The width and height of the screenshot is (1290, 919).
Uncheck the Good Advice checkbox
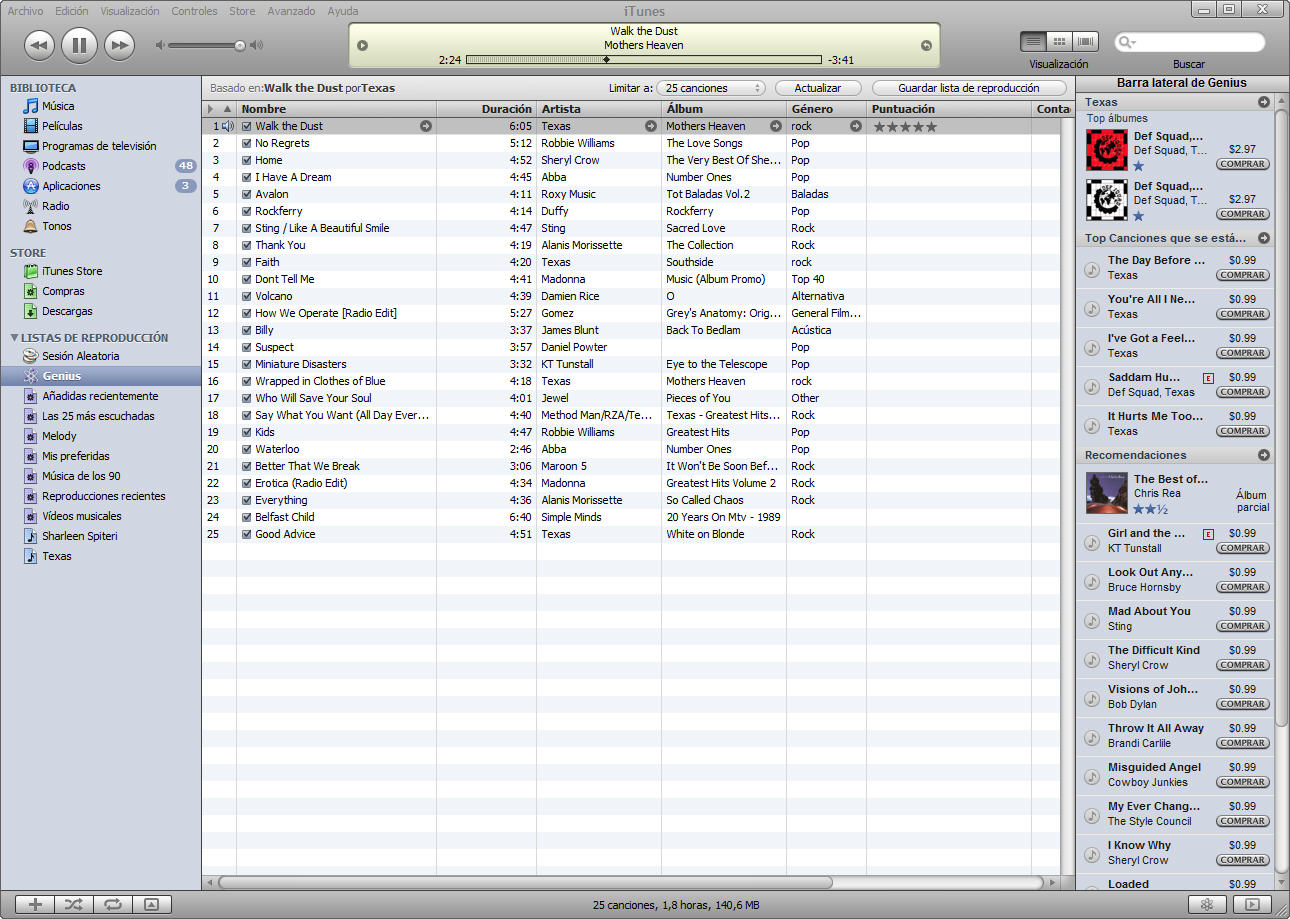tap(247, 534)
